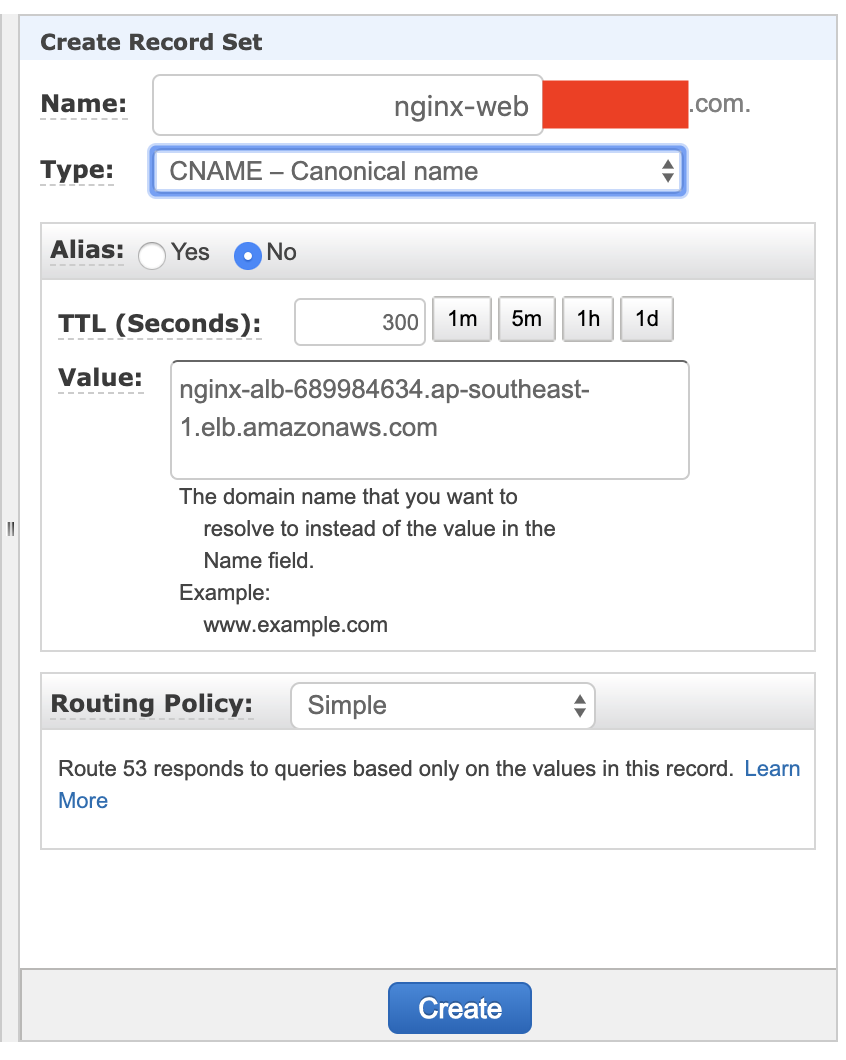
Task: Set TTL to 1h preset
Action: [588, 319]
